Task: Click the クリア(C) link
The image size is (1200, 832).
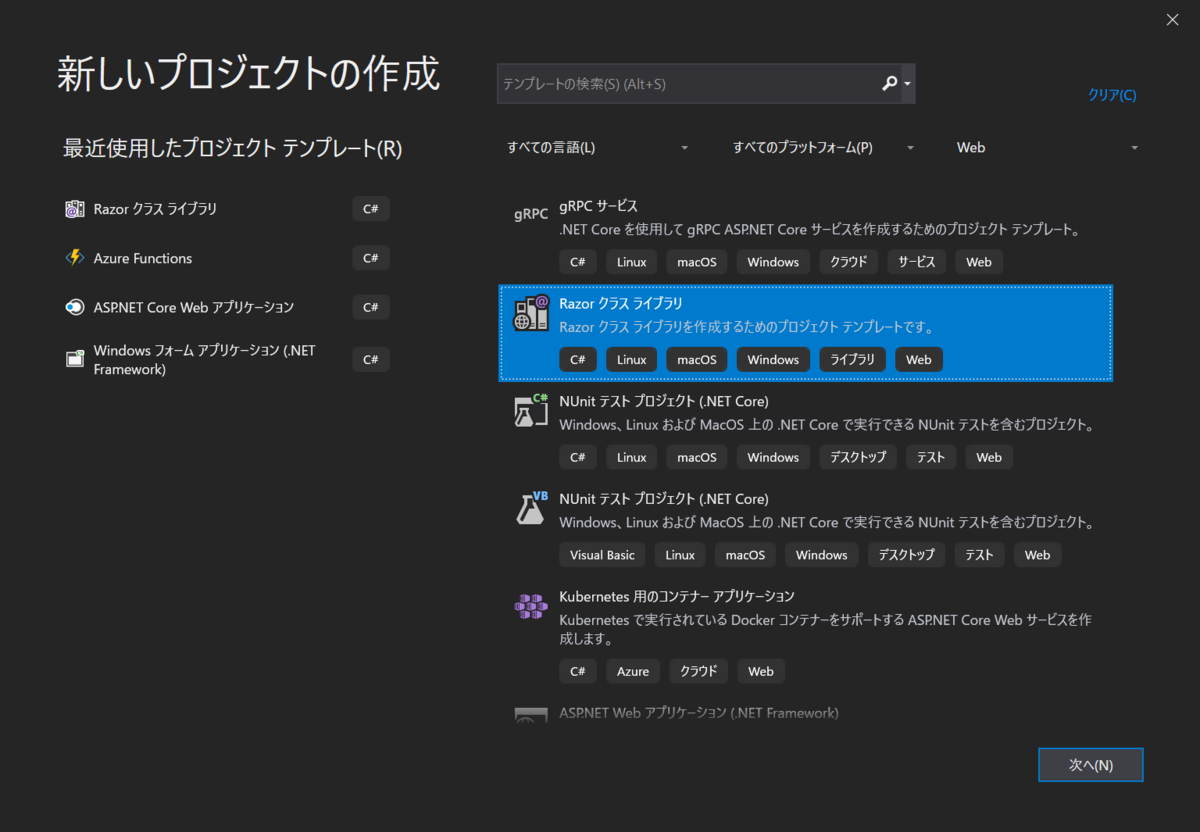Action: point(1111,95)
